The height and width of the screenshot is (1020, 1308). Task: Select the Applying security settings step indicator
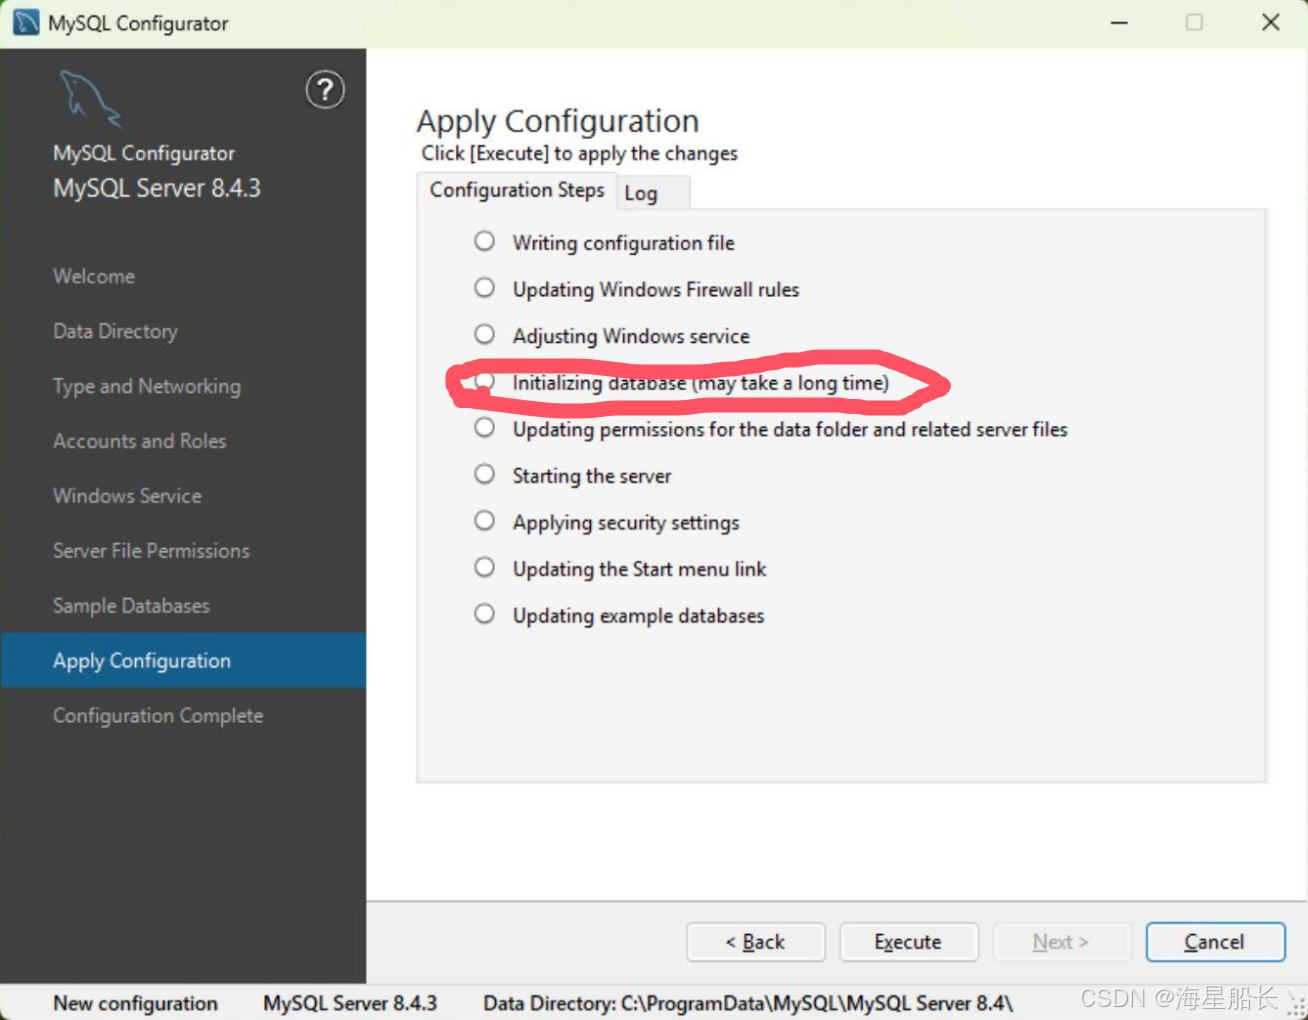pos(484,521)
